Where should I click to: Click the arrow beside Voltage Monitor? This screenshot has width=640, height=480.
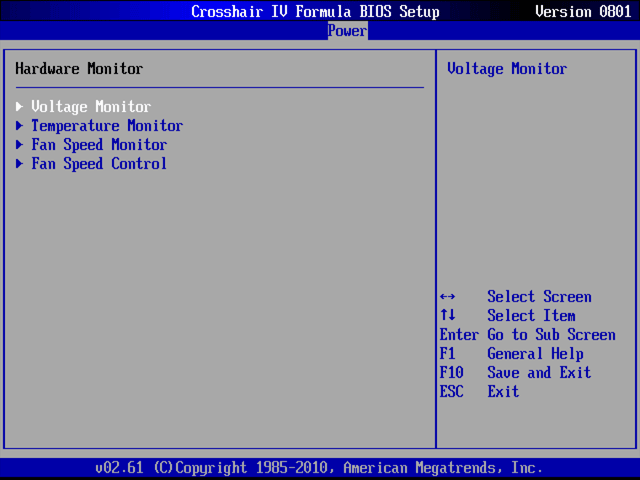(19, 107)
